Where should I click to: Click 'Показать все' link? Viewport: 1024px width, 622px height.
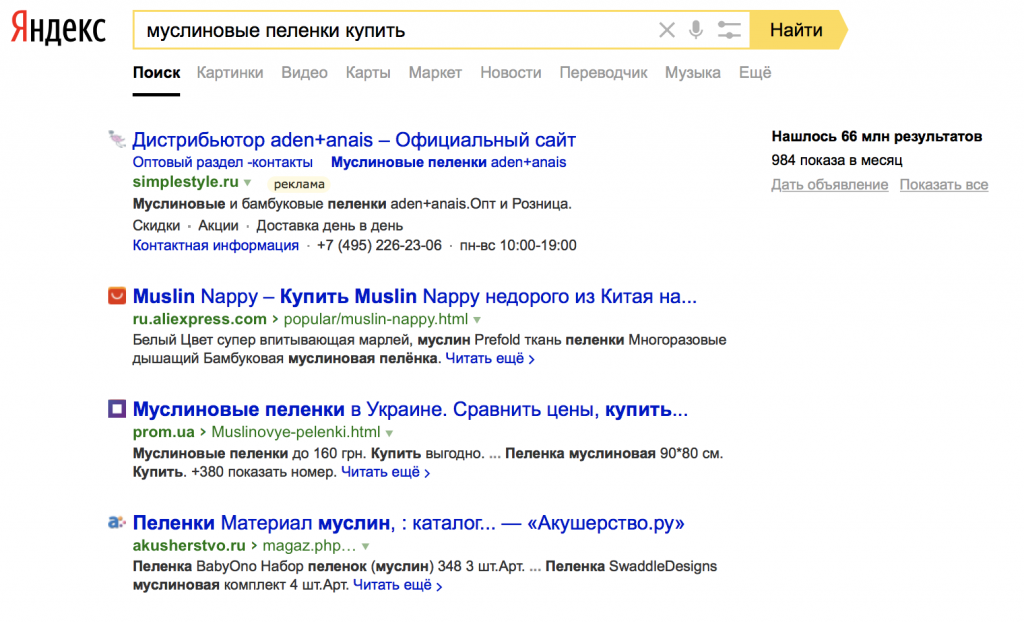(x=944, y=185)
